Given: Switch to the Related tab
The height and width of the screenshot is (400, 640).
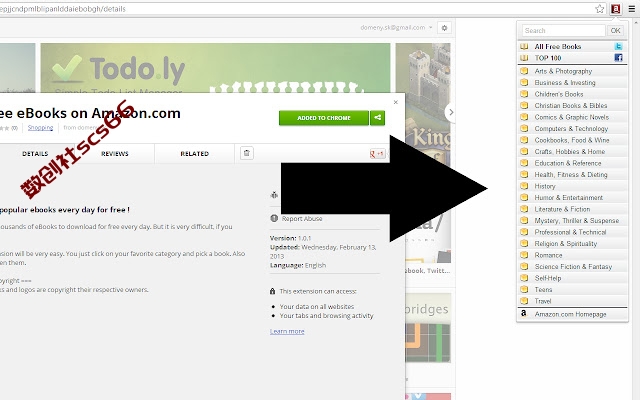Looking at the screenshot, I should [195, 153].
